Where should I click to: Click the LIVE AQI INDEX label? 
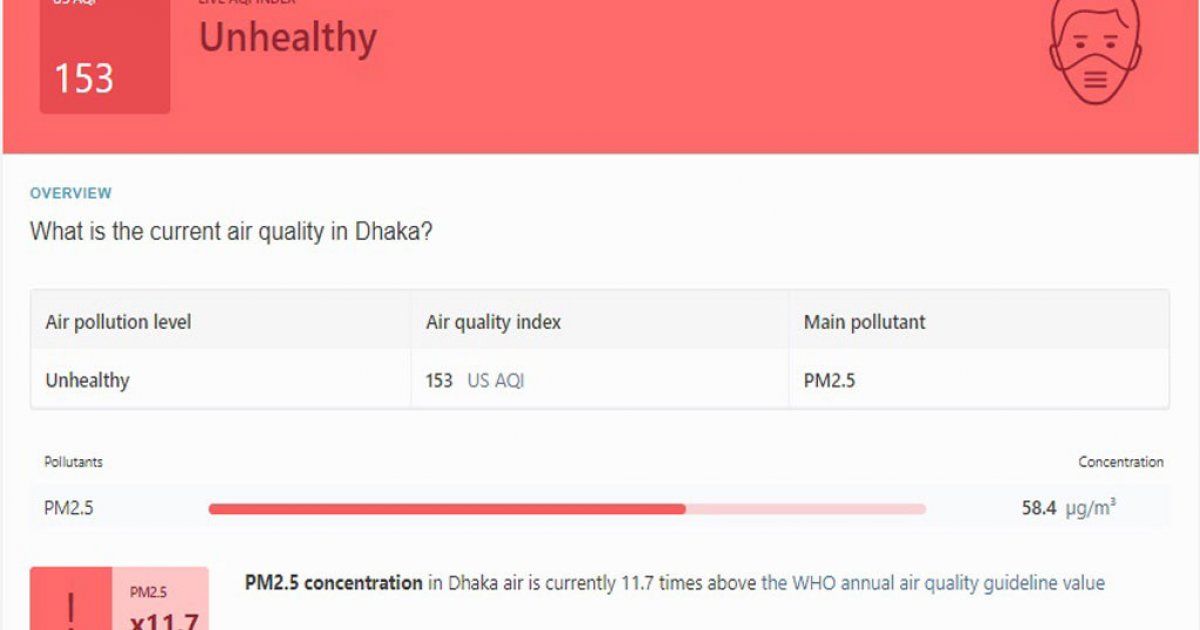click(x=248, y=3)
